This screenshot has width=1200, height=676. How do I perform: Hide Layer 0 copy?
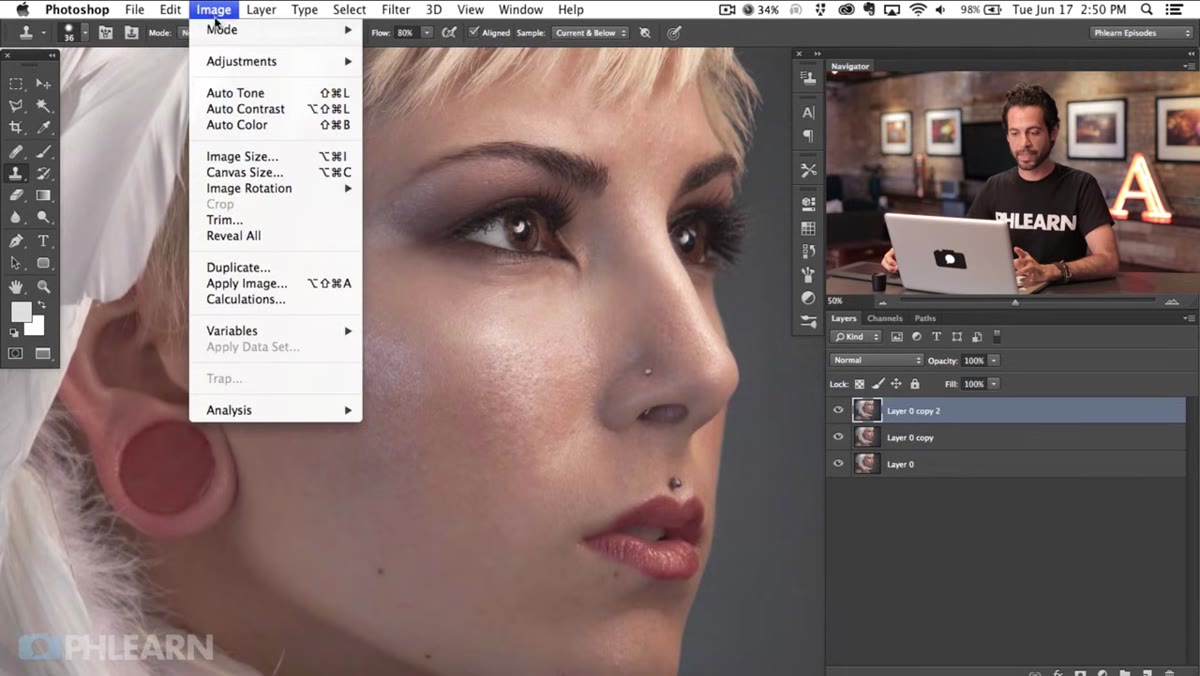click(838, 437)
